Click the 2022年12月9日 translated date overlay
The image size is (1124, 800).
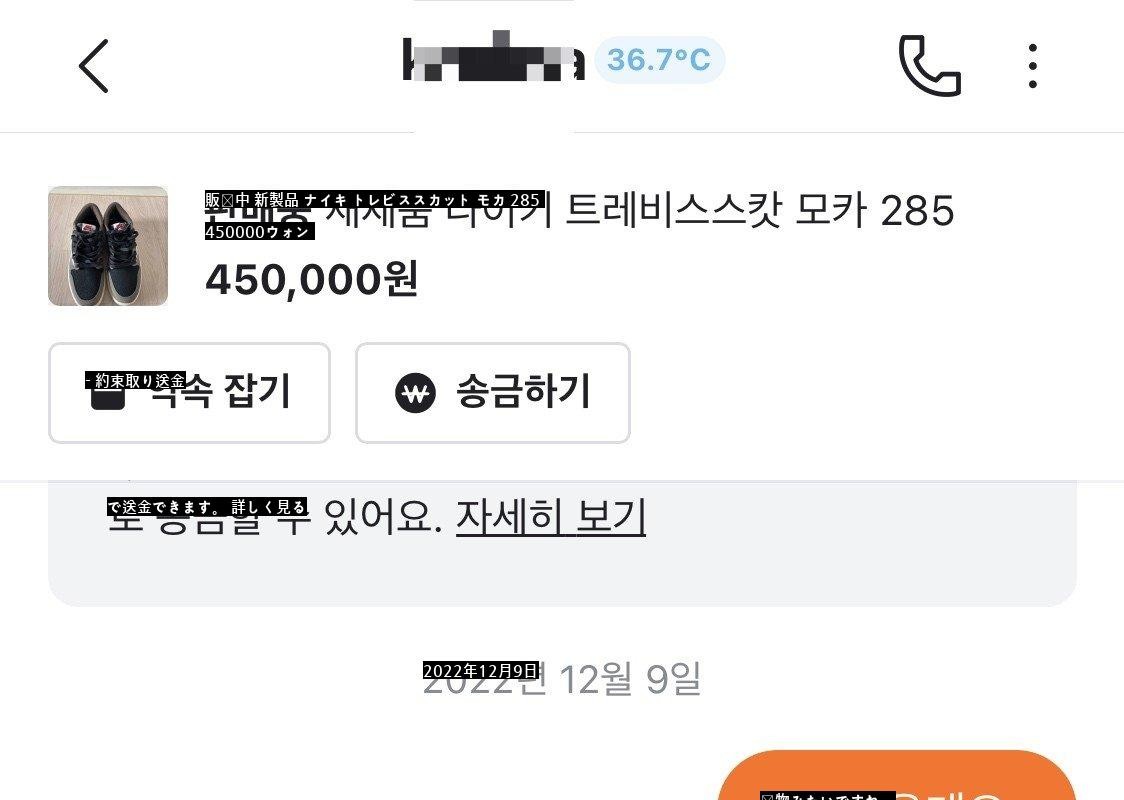(480, 670)
